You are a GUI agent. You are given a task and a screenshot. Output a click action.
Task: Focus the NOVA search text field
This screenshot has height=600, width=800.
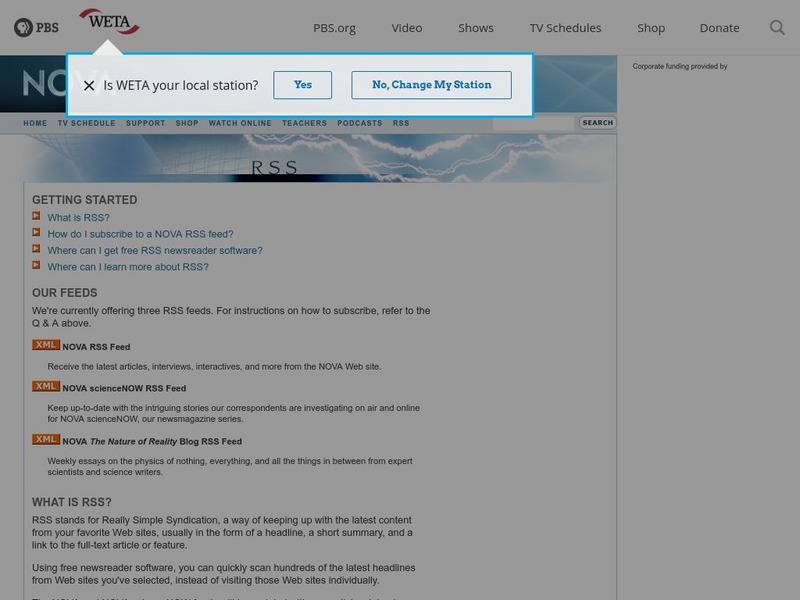click(534, 123)
